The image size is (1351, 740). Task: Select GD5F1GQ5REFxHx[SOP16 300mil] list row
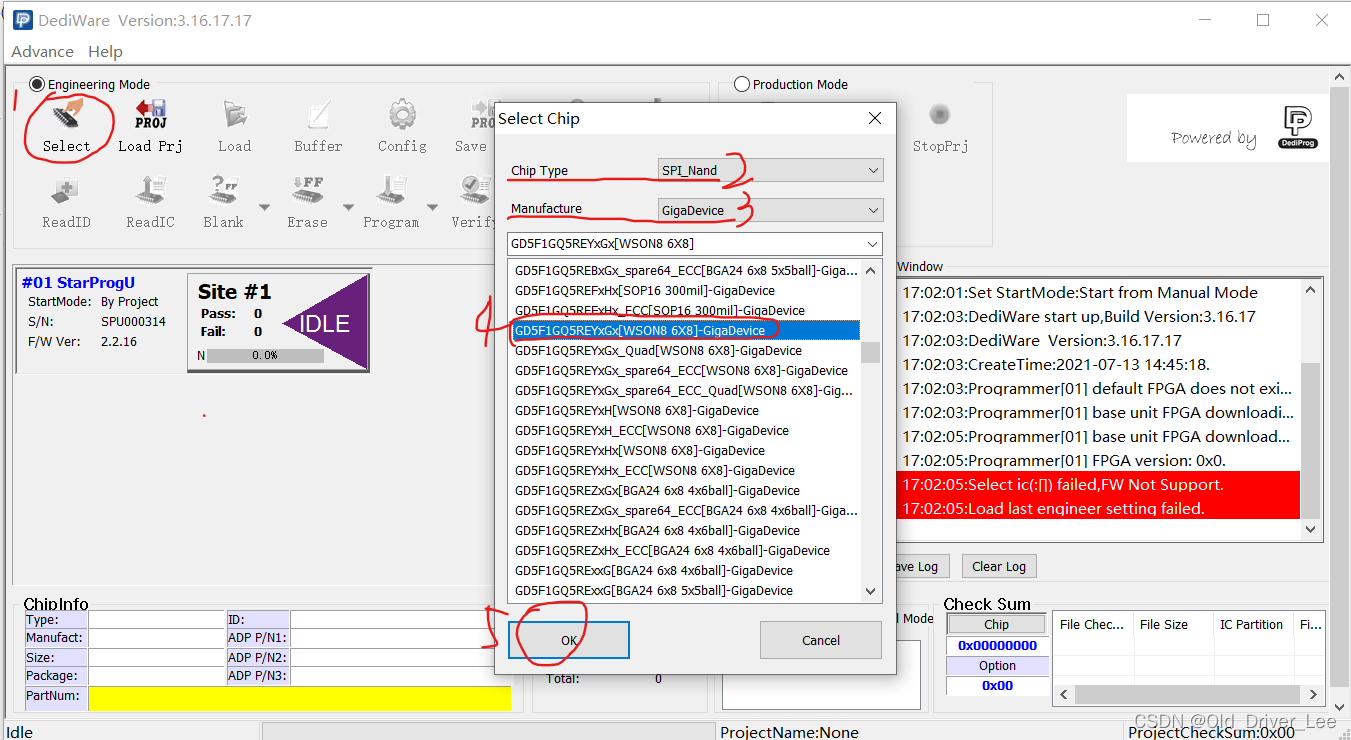click(685, 290)
